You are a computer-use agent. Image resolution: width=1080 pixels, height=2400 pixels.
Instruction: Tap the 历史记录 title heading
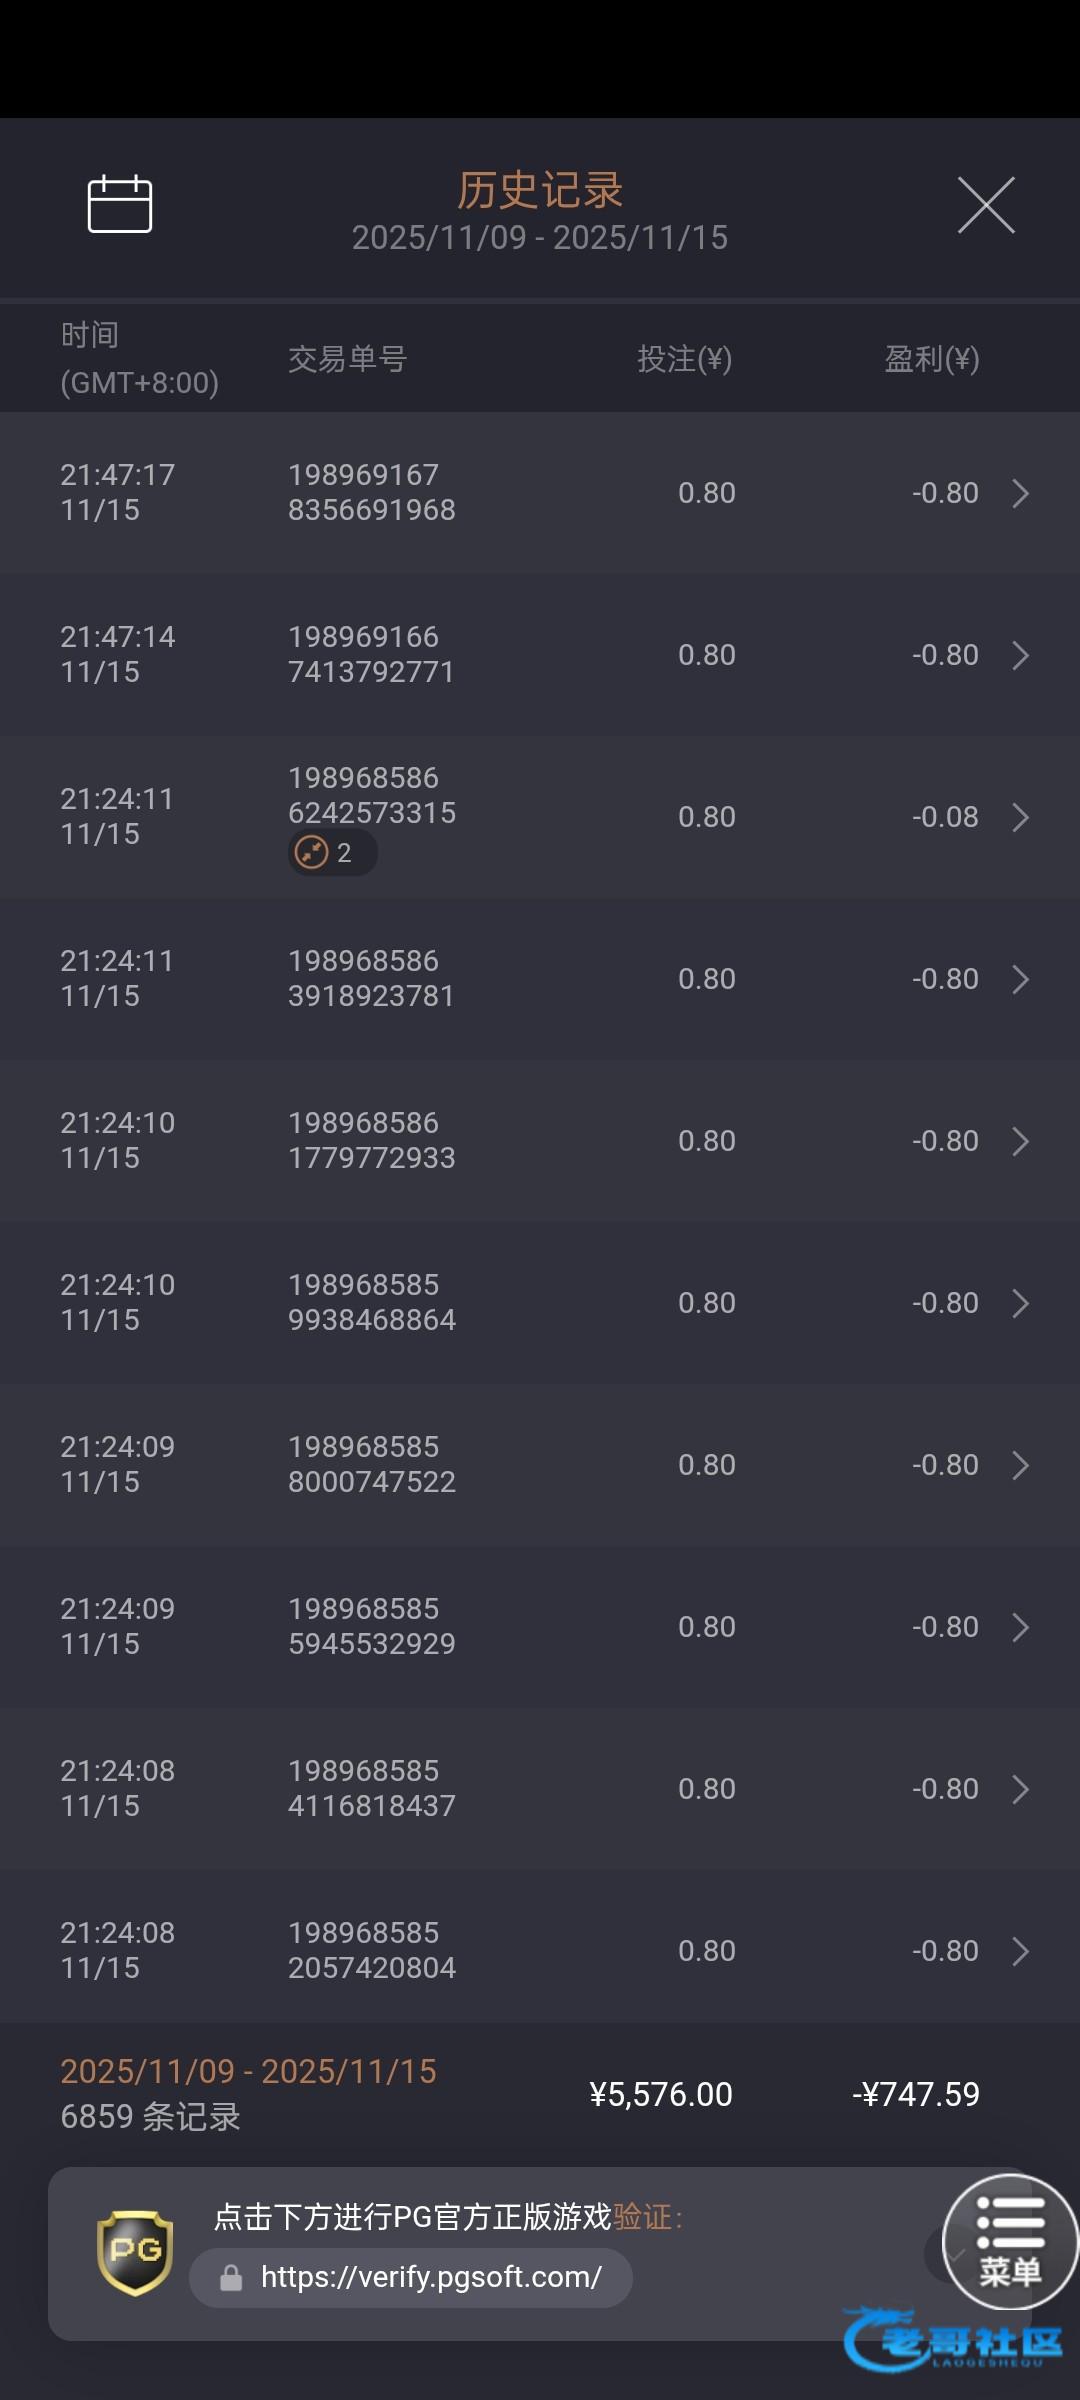[540, 190]
